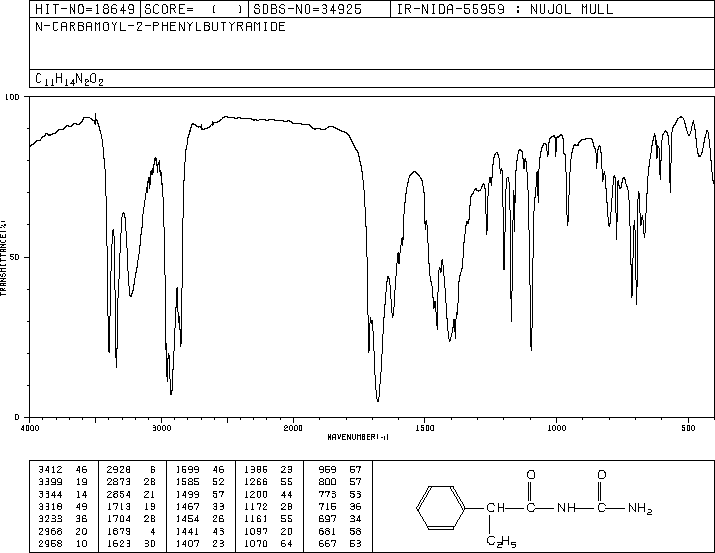Click the IR-NIDA-55959 : NUJOL MULL label
715x553 pixels.
(x=505, y=9)
